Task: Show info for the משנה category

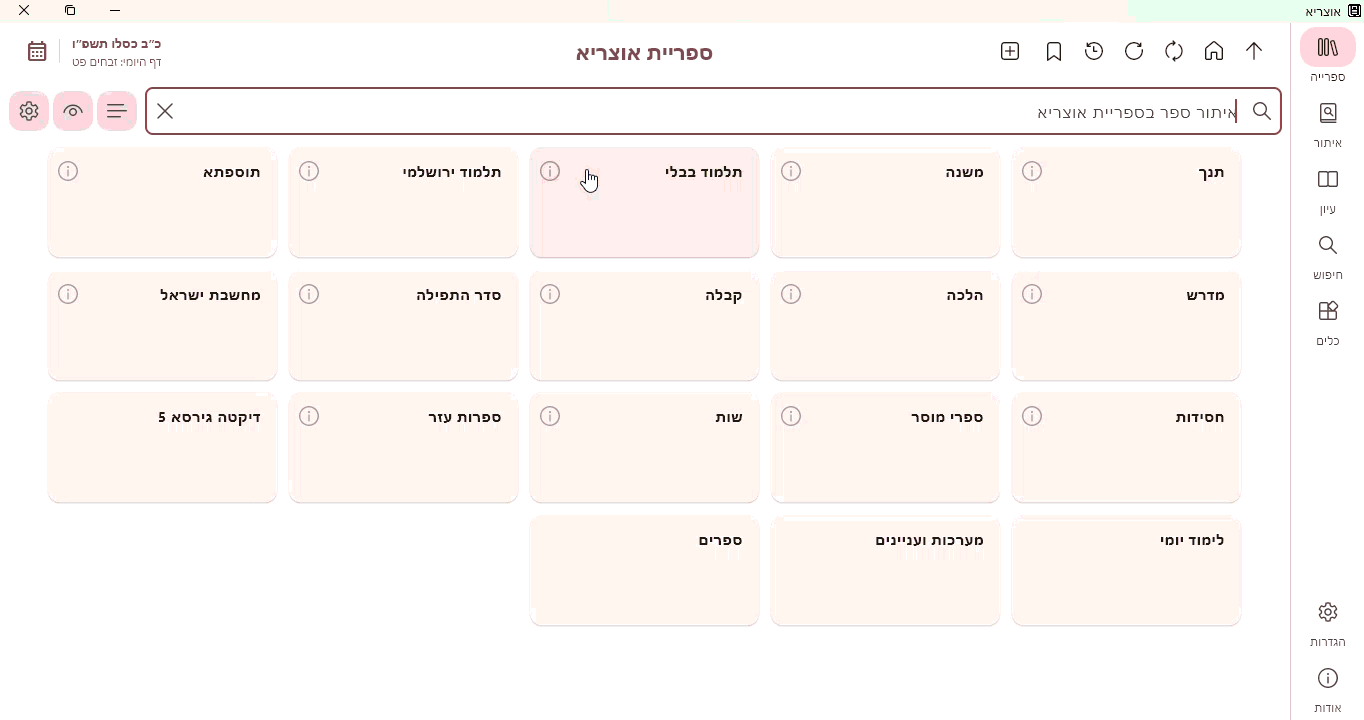Action: point(791,171)
